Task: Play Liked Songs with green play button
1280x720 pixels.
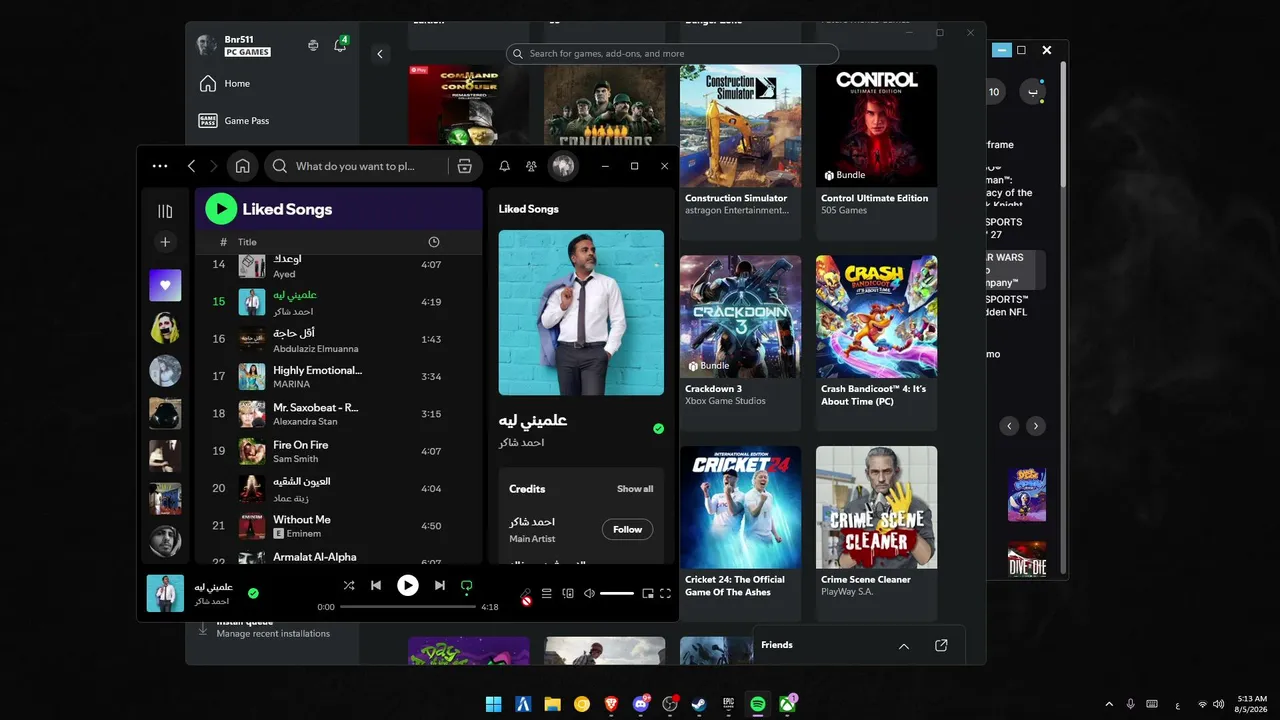Action: (x=221, y=209)
